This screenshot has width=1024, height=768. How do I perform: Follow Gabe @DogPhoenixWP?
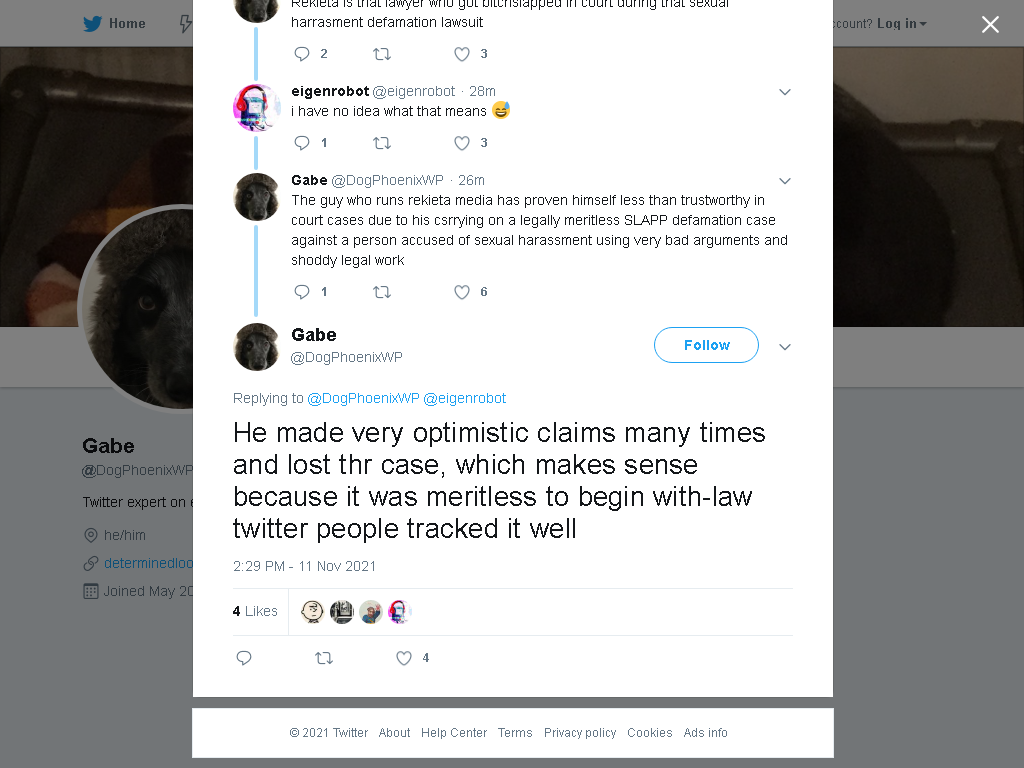click(x=706, y=345)
